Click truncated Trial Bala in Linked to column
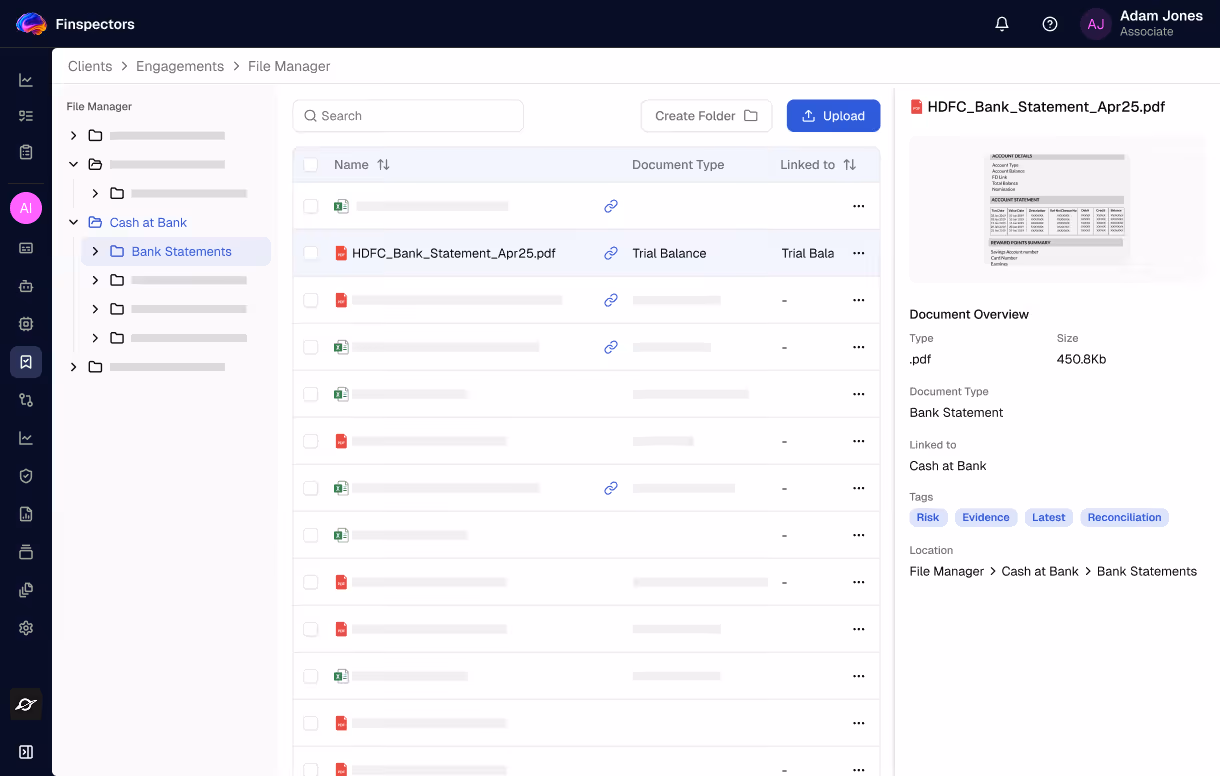This screenshot has height=776, width=1220. (x=807, y=253)
